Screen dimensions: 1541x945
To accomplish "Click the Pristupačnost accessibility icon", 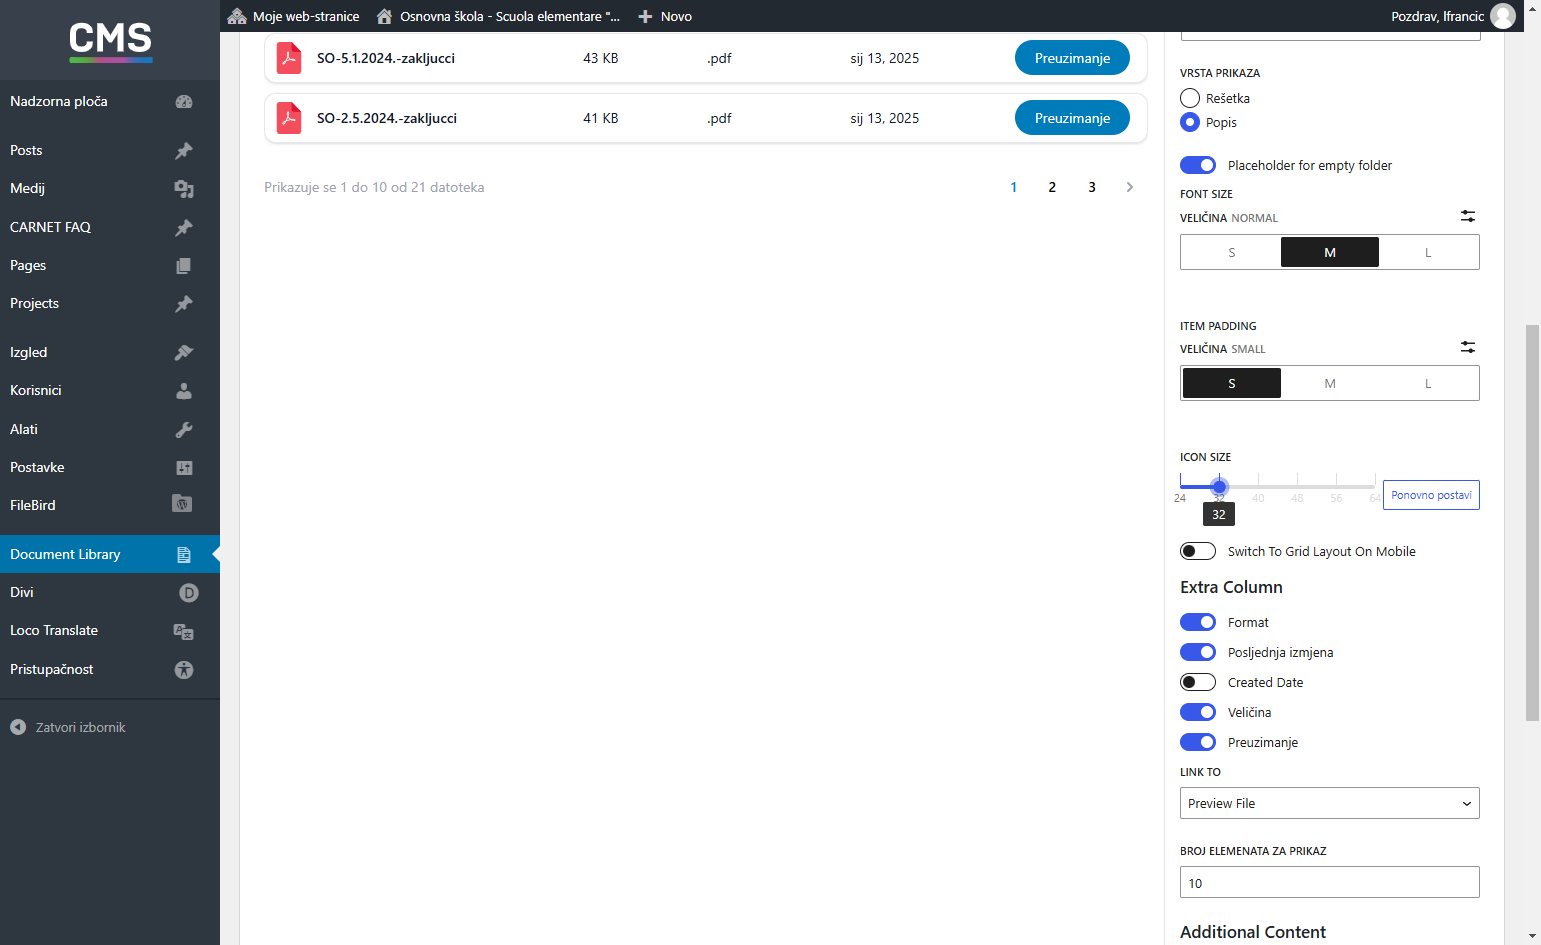I will click(184, 670).
